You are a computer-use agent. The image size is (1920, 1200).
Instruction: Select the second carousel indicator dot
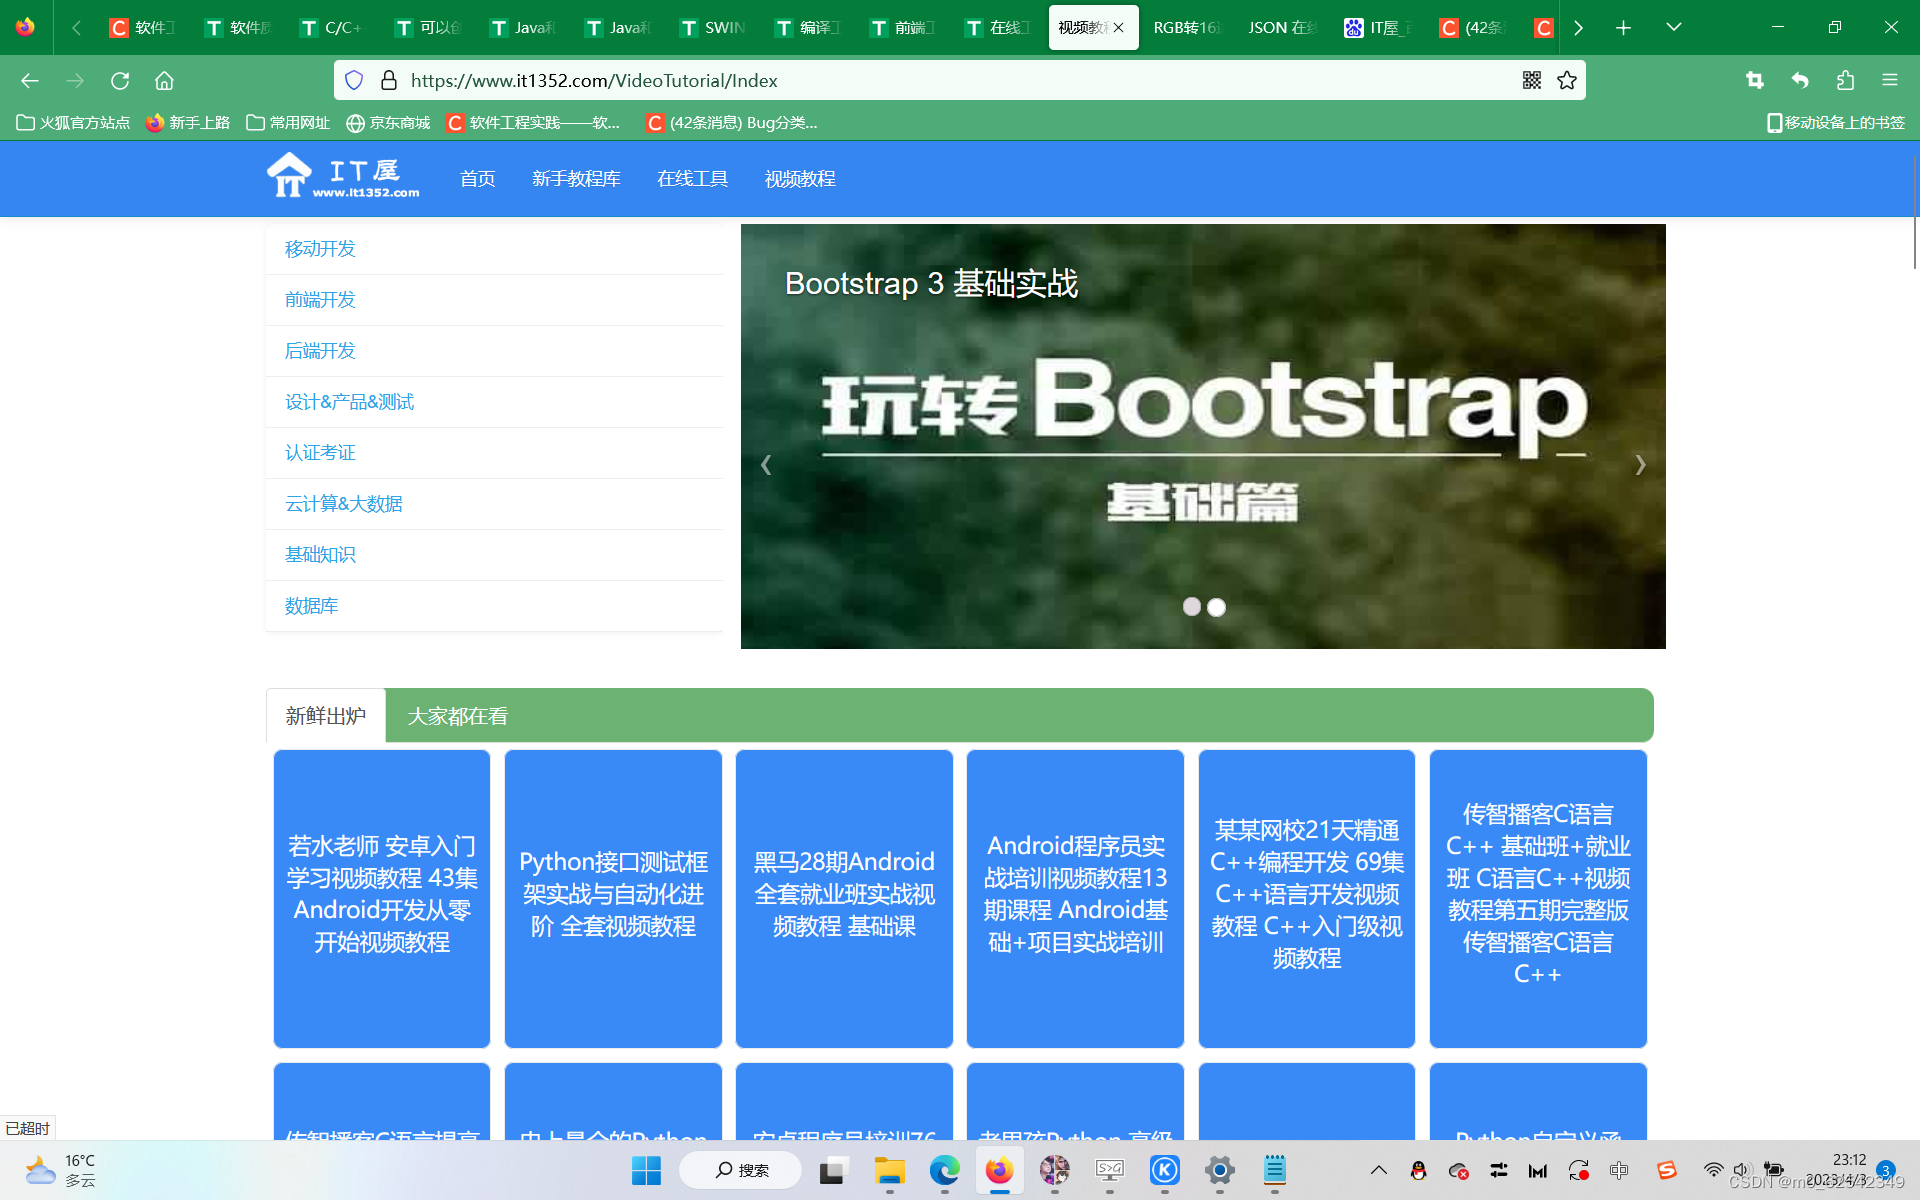1216,607
